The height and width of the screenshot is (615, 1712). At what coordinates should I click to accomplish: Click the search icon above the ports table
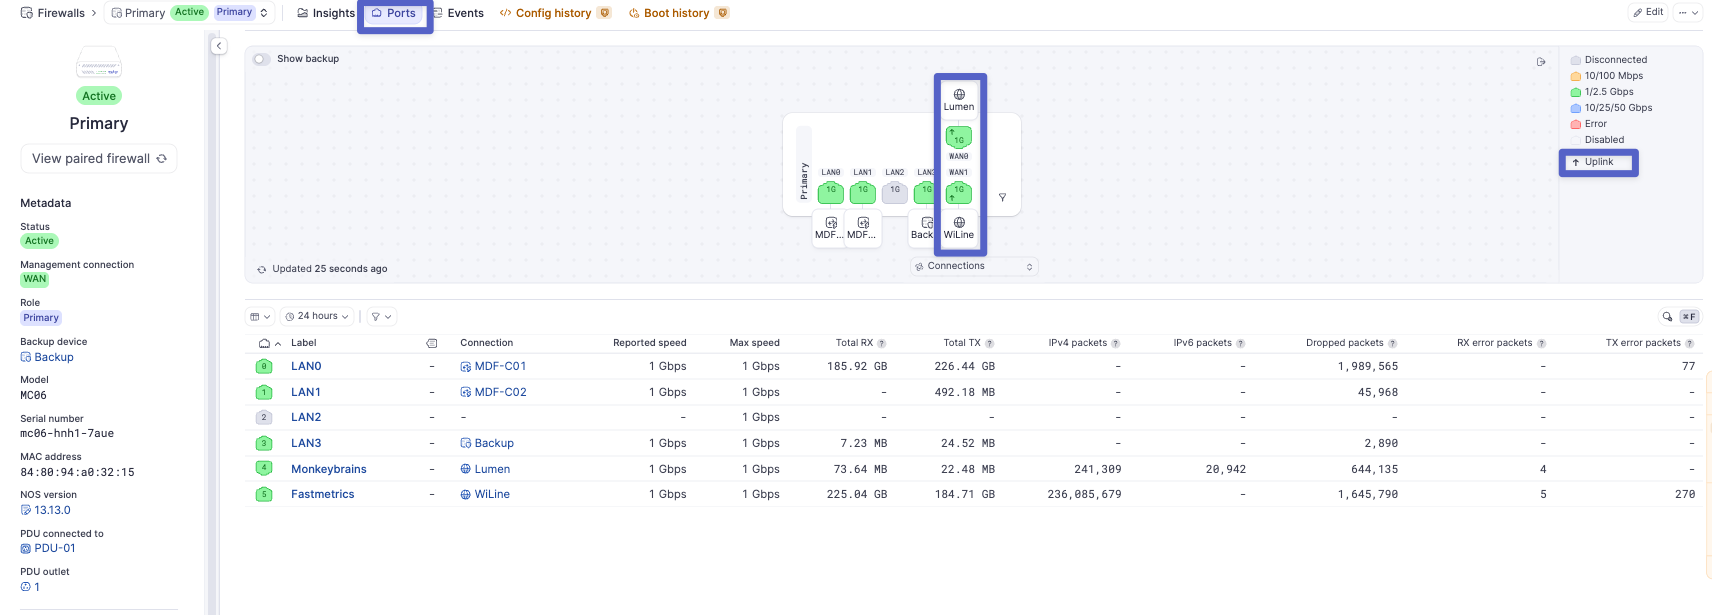pos(1667,317)
